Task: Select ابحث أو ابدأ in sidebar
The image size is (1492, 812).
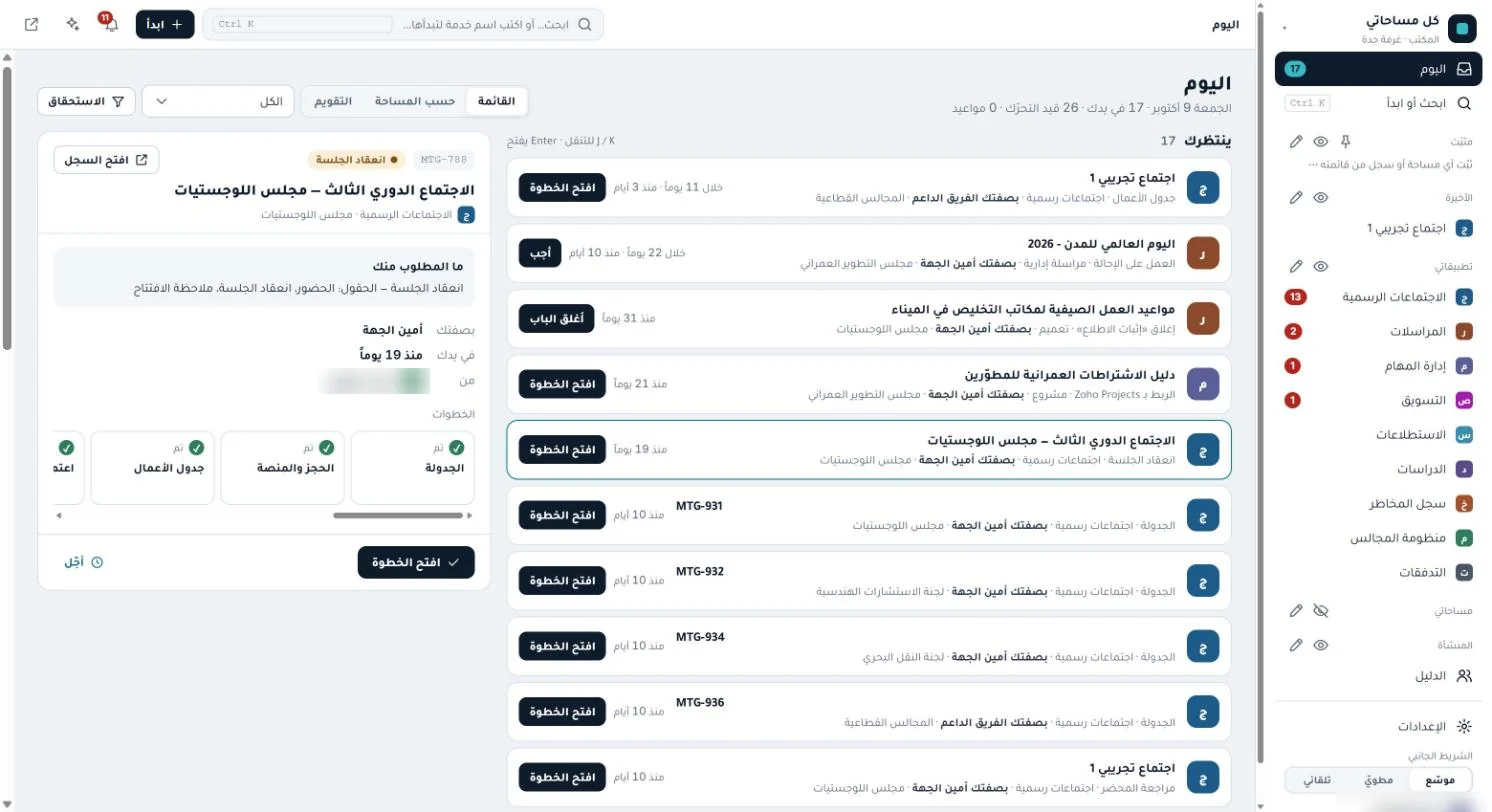Action: tap(1378, 103)
